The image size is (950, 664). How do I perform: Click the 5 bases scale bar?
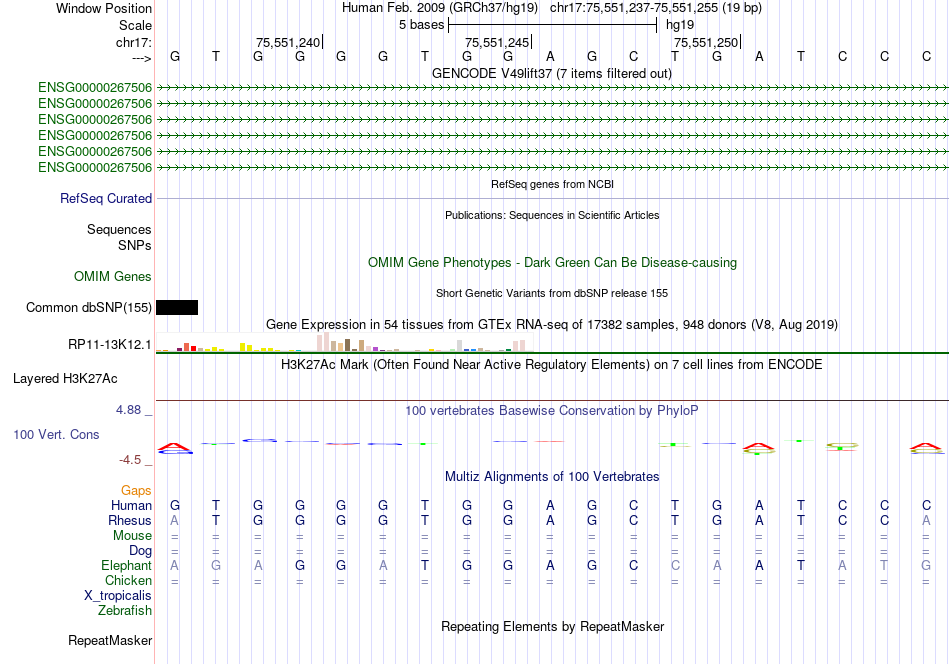click(553, 25)
